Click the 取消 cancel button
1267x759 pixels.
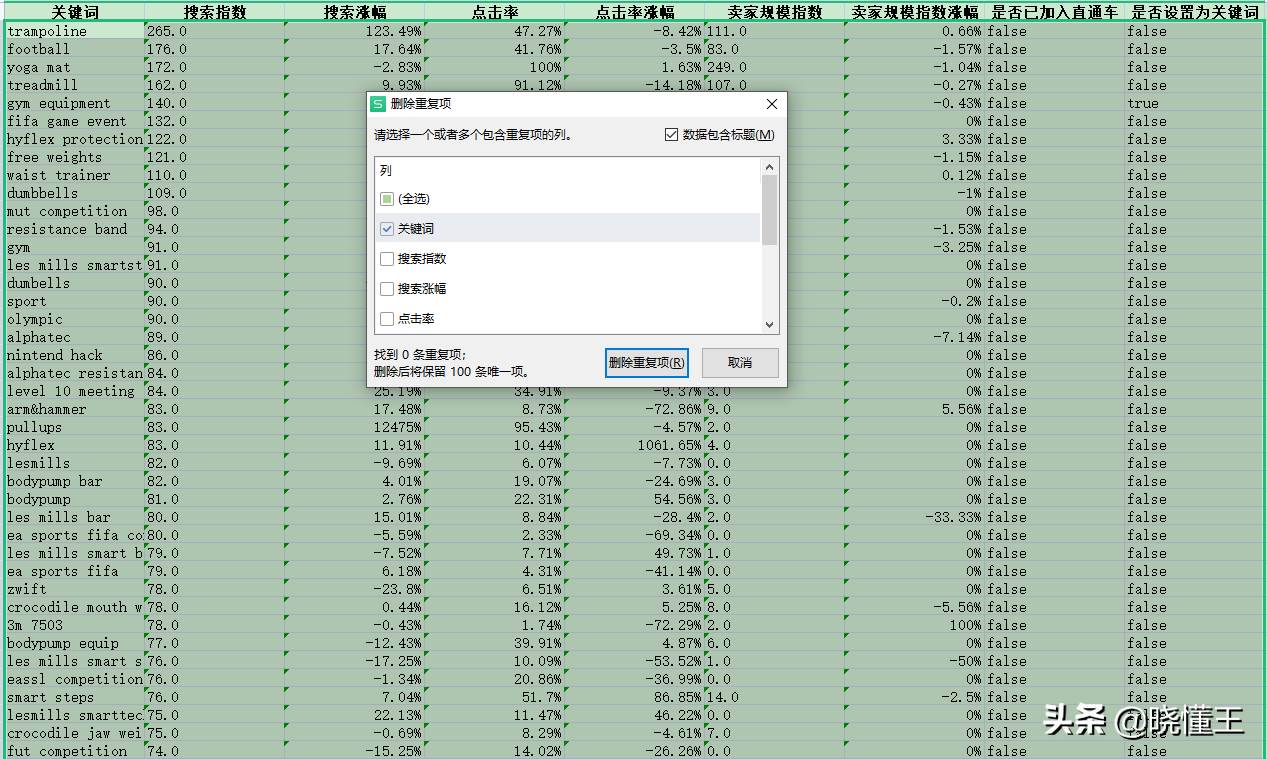(740, 362)
